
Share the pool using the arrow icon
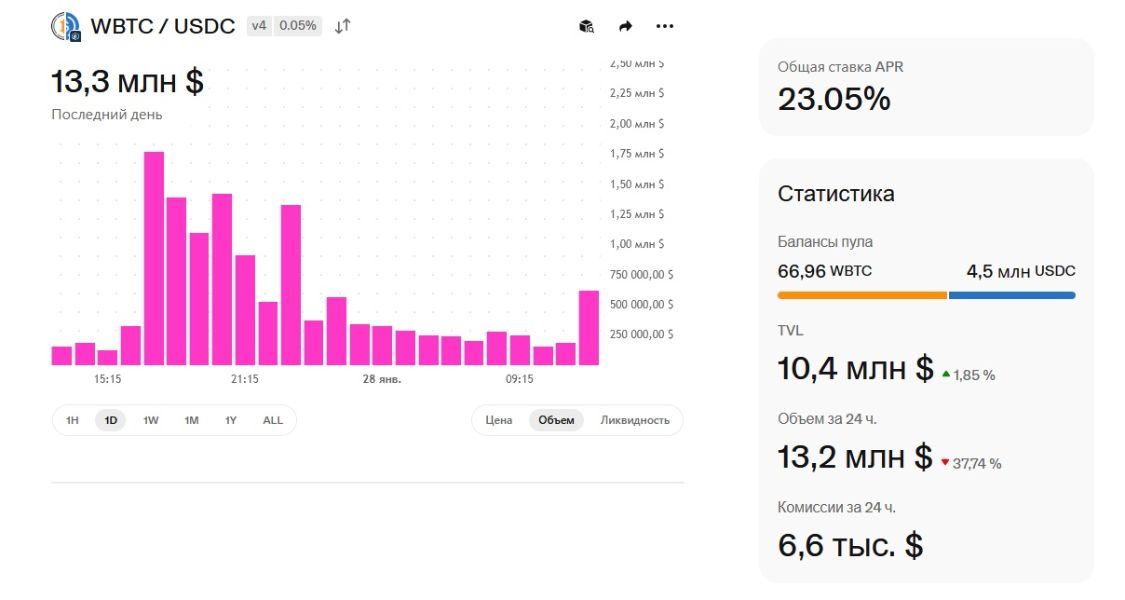point(625,26)
